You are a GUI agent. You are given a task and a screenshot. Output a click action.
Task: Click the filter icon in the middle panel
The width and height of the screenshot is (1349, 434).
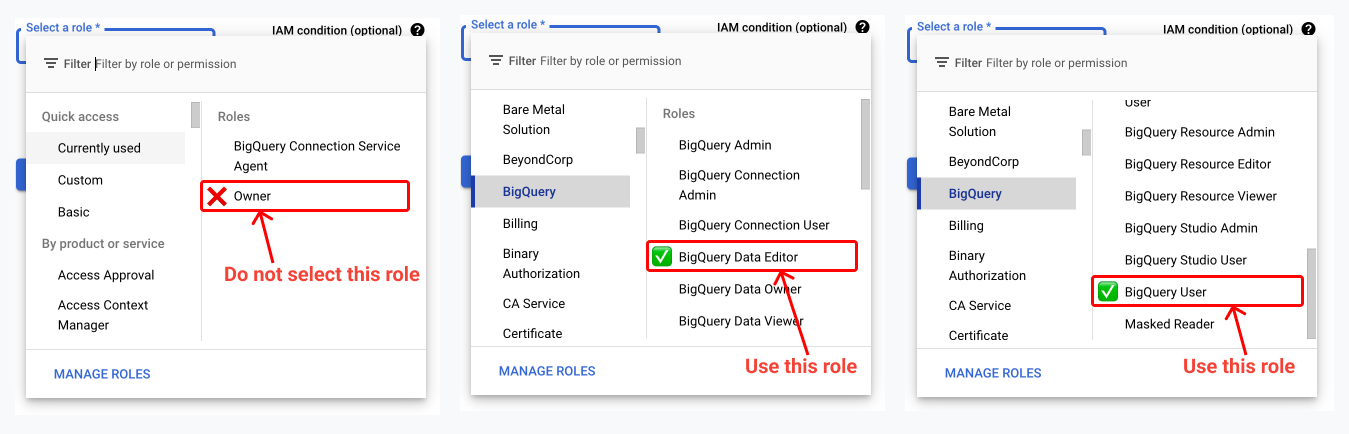495,61
